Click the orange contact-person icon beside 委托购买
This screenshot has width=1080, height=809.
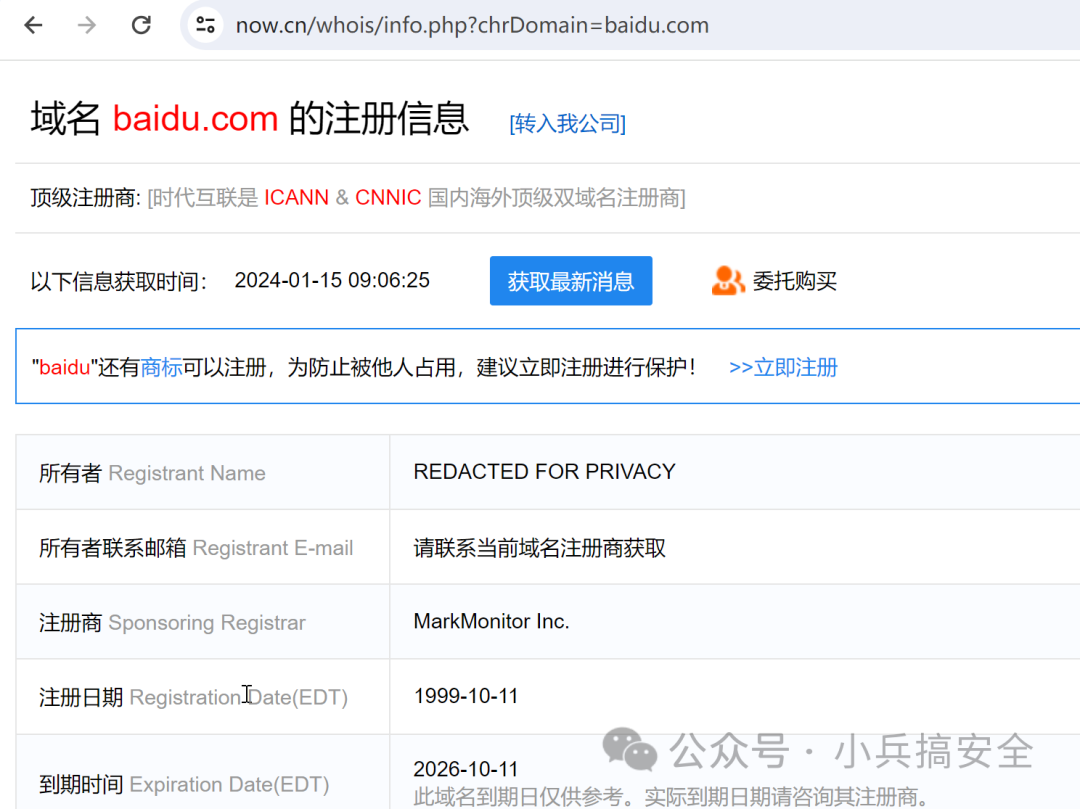(x=728, y=281)
